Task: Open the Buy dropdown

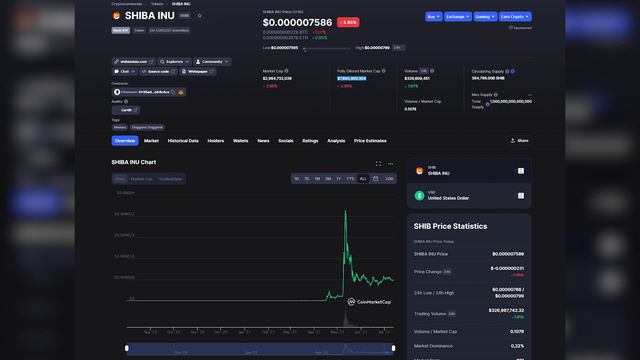Action: coord(433,17)
